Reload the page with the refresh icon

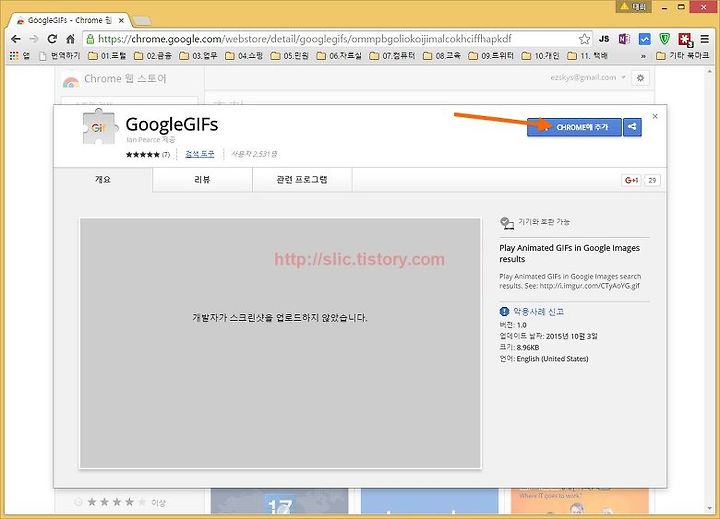[52, 39]
